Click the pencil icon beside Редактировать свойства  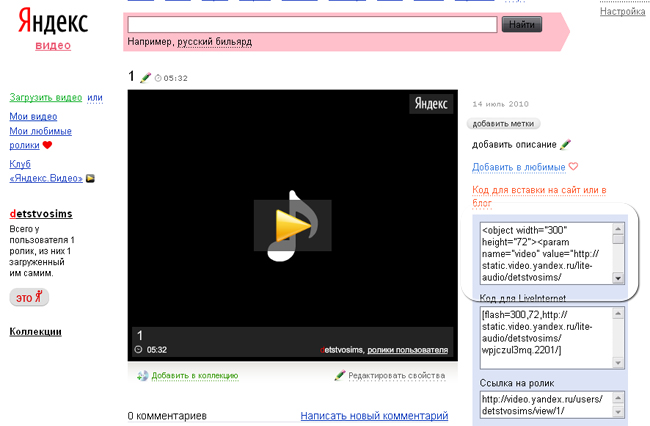pyautogui.click(x=340, y=375)
